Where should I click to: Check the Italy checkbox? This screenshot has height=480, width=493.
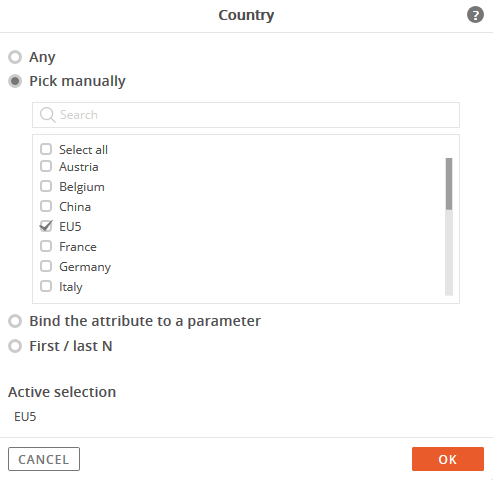click(x=46, y=286)
